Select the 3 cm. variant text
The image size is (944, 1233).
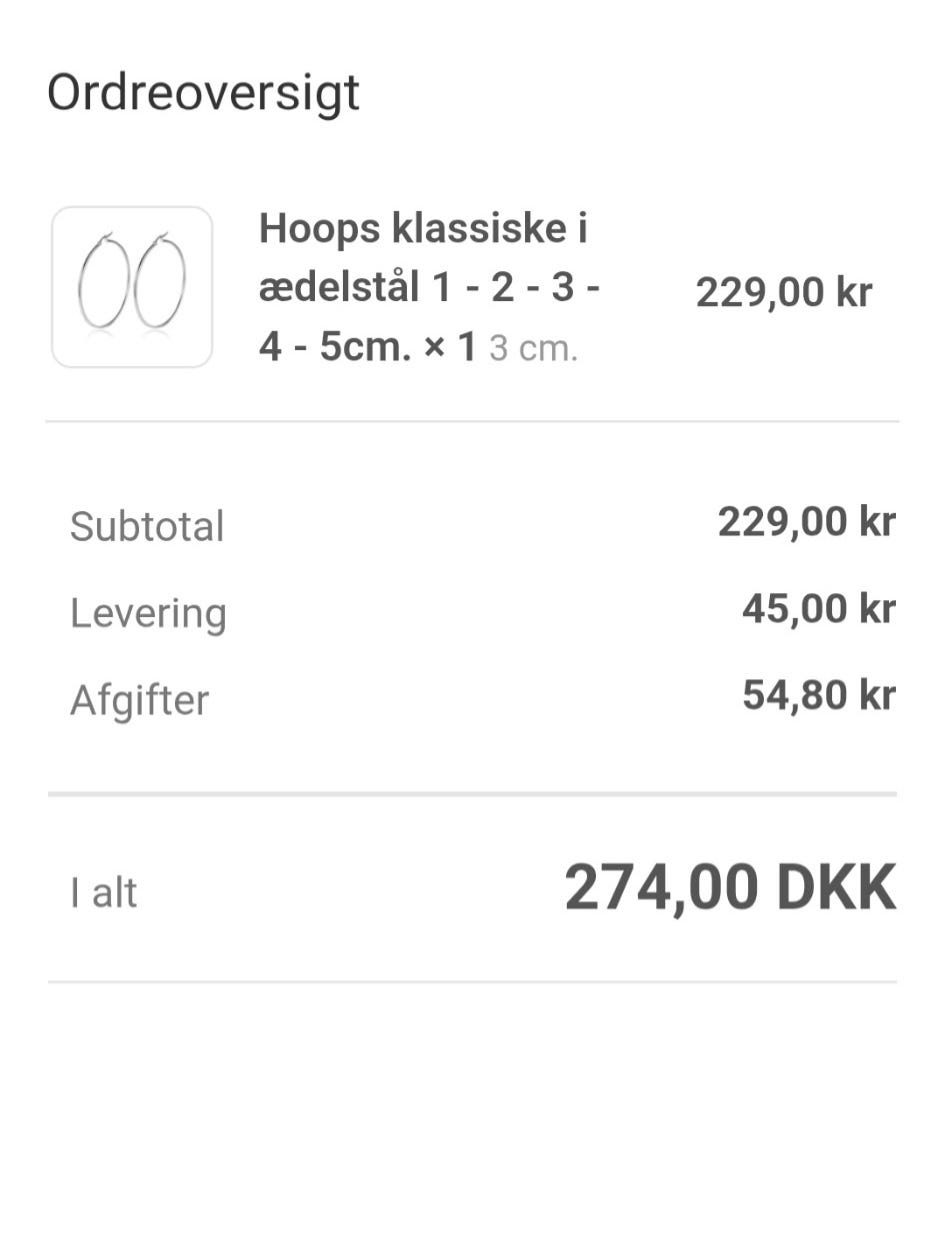coord(533,350)
